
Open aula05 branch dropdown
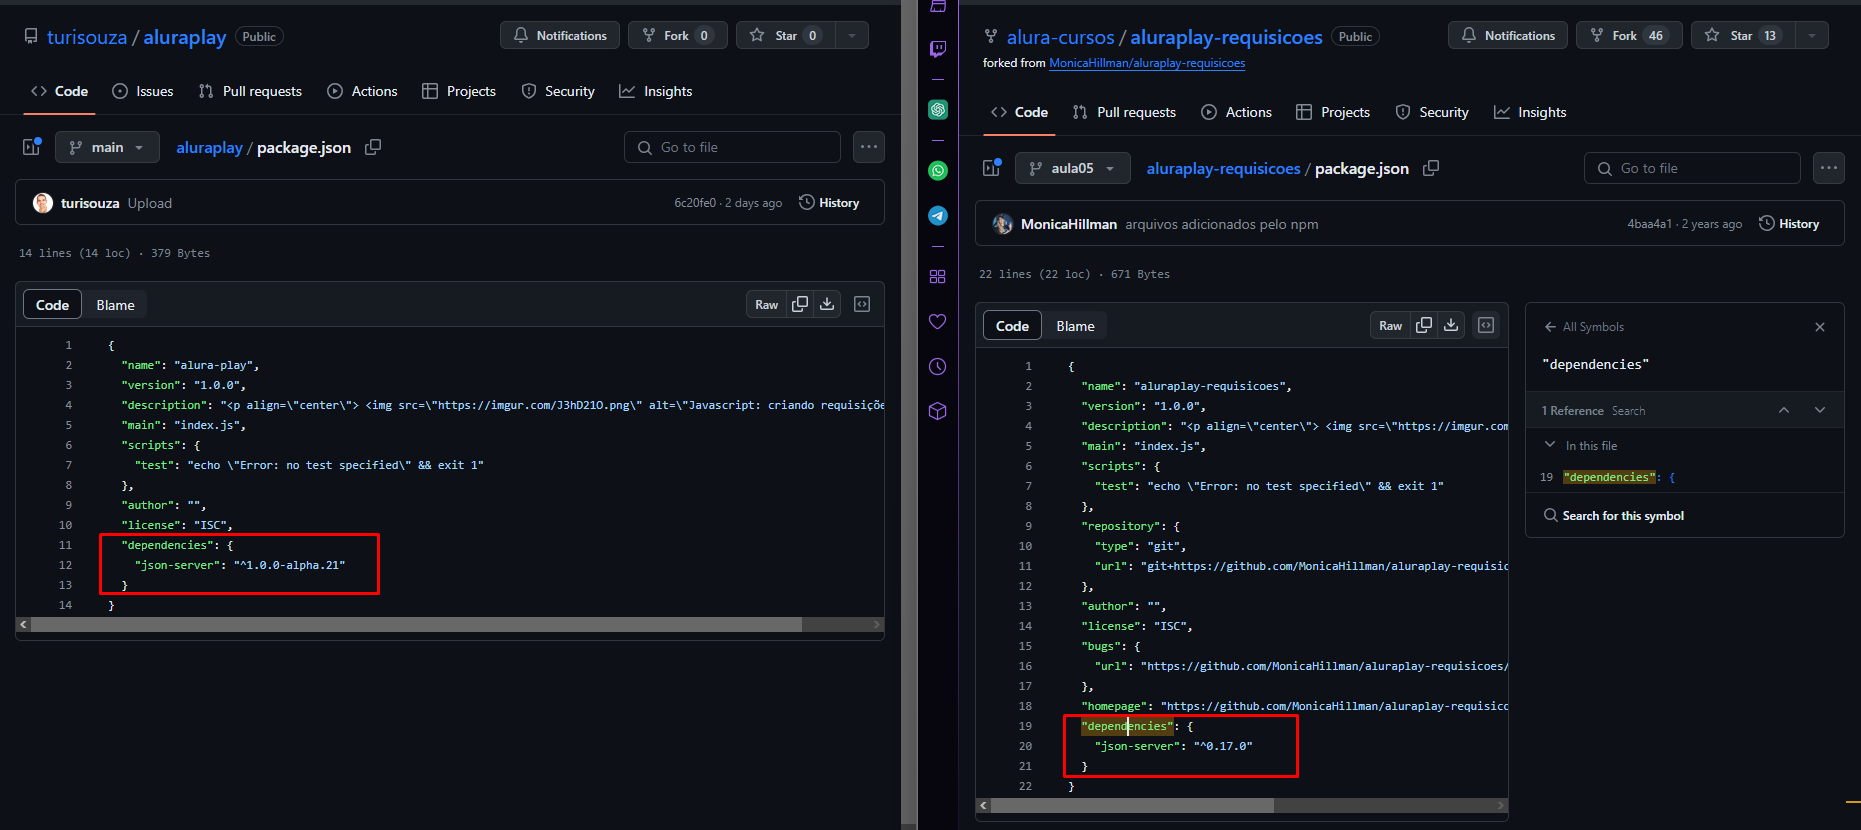click(x=1073, y=168)
